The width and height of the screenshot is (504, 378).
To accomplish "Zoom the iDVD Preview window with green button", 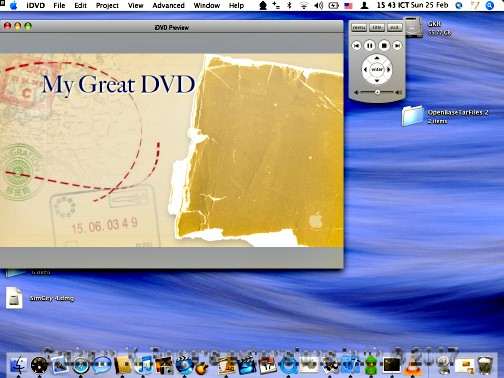I will [28, 26].
